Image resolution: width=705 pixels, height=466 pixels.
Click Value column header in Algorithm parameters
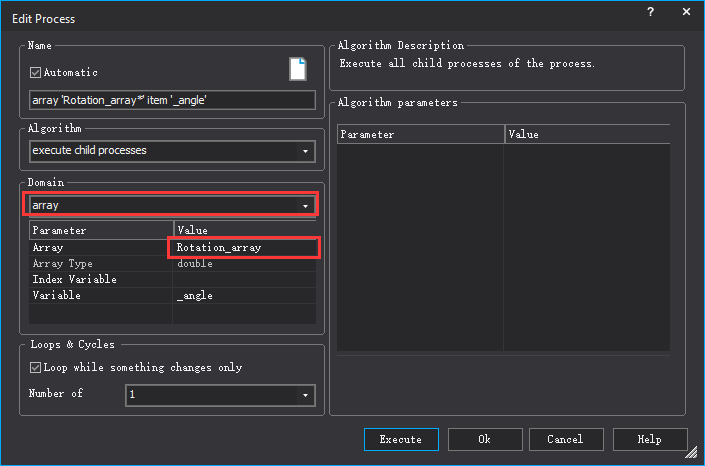click(x=586, y=134)
